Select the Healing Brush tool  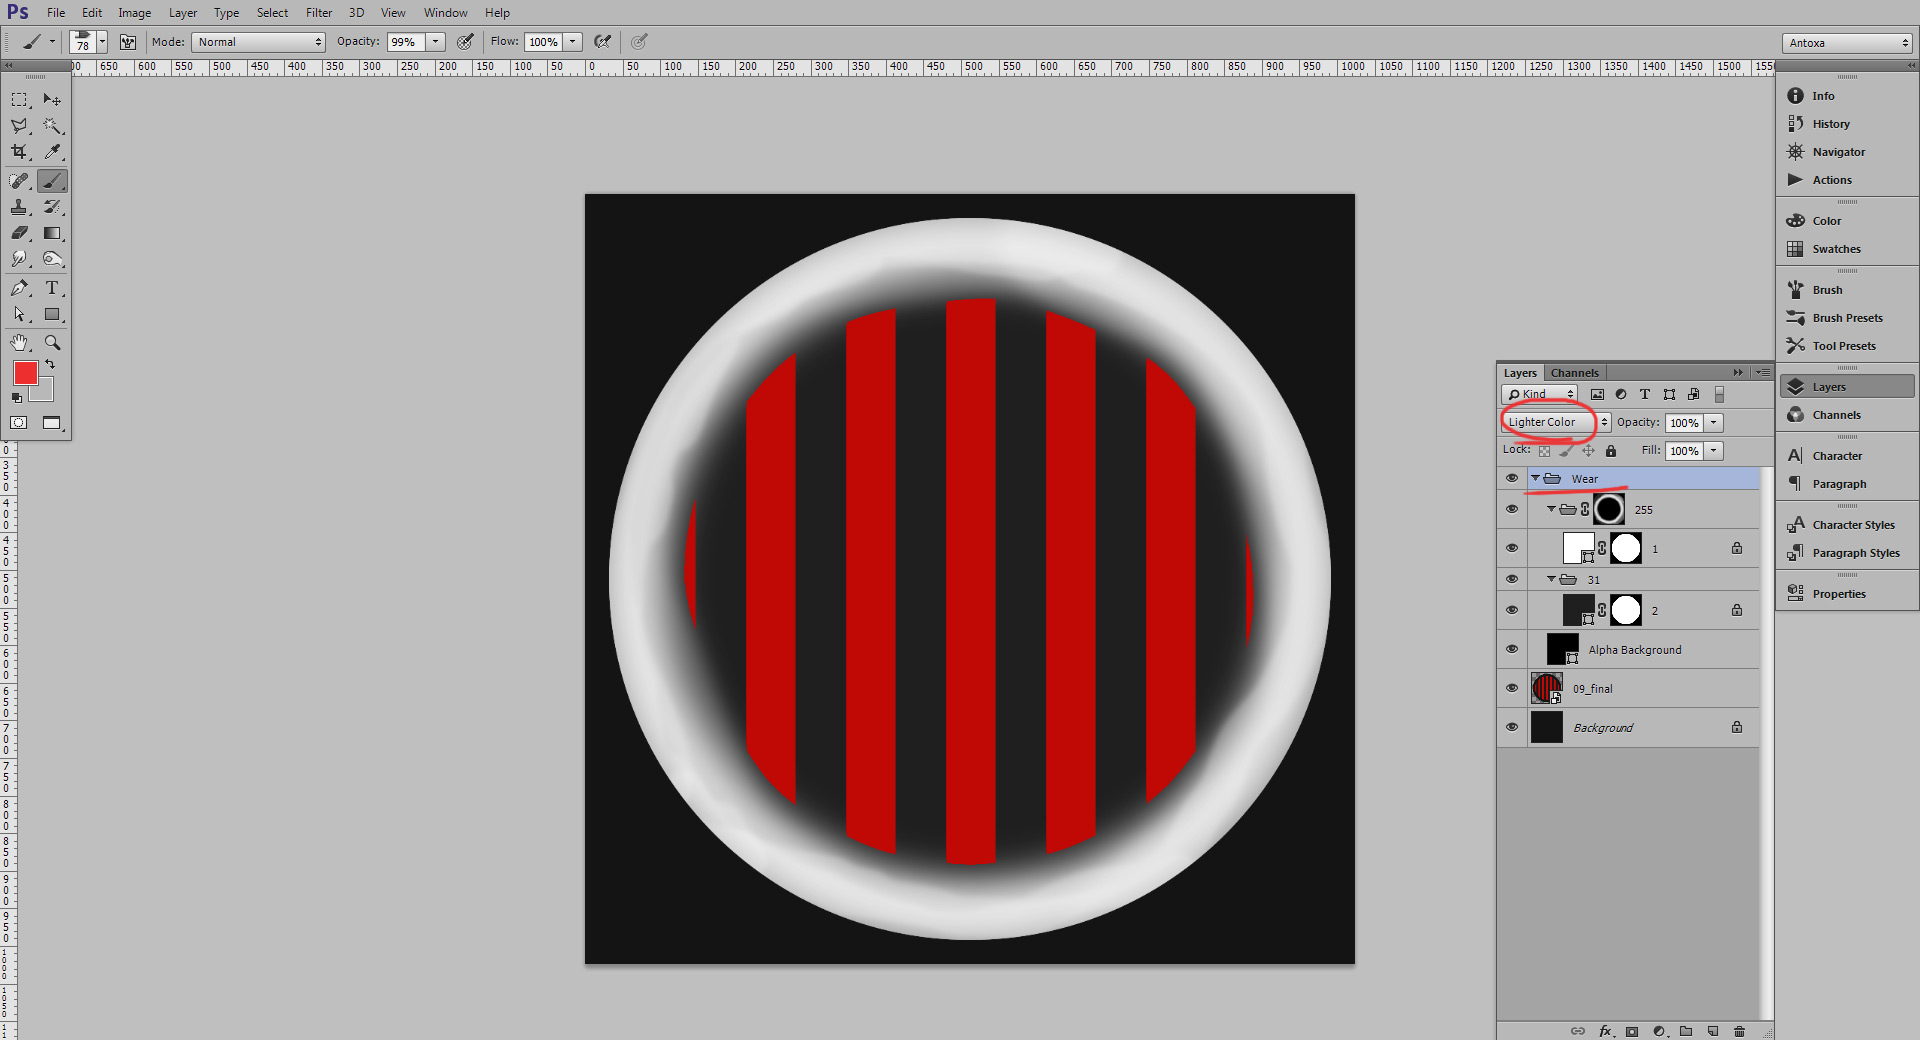pyautogui.click(x=19, y=181)
